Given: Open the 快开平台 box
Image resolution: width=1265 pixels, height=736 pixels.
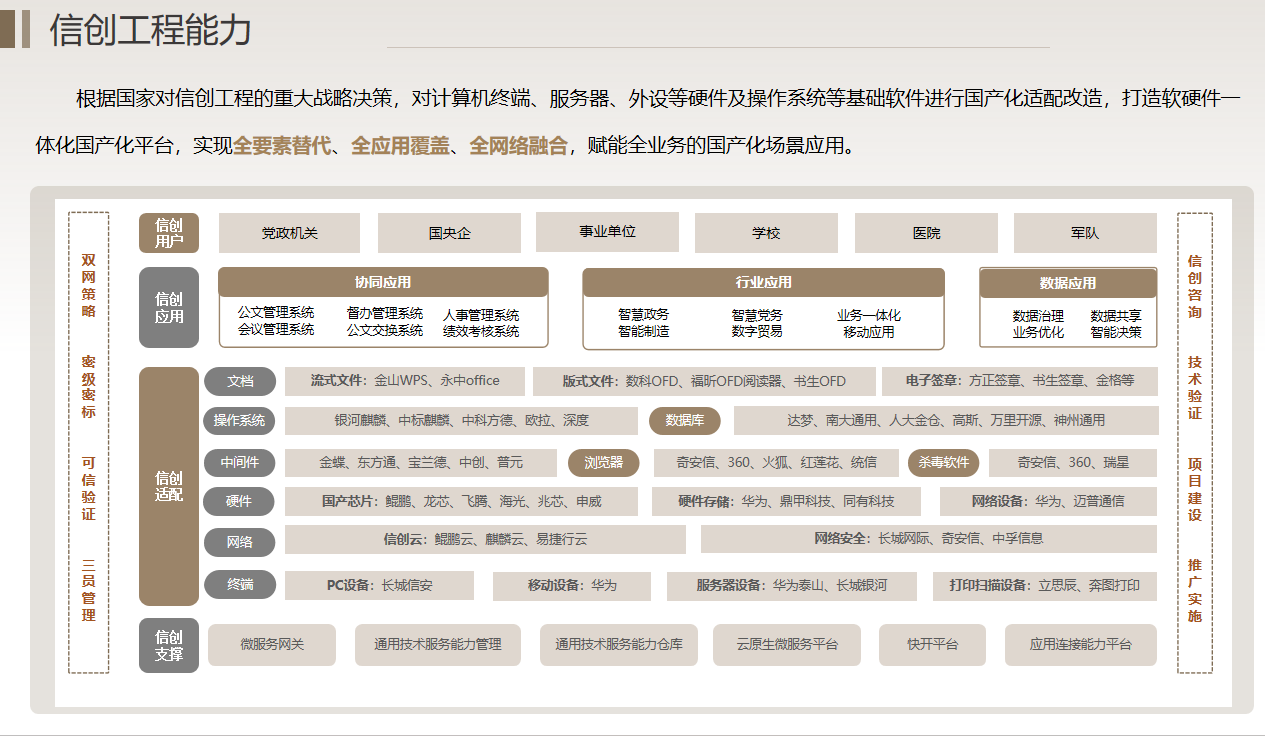Looking at the screenshot, I should tap(932, 645).
